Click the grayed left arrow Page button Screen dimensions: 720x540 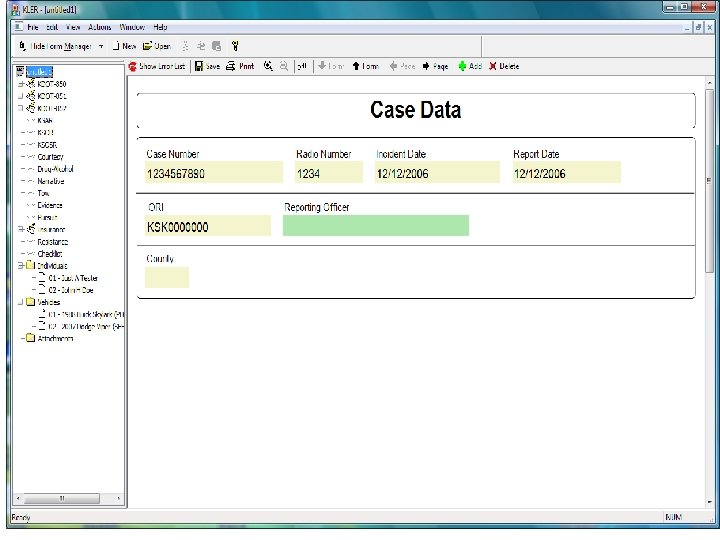pos(402,66)
